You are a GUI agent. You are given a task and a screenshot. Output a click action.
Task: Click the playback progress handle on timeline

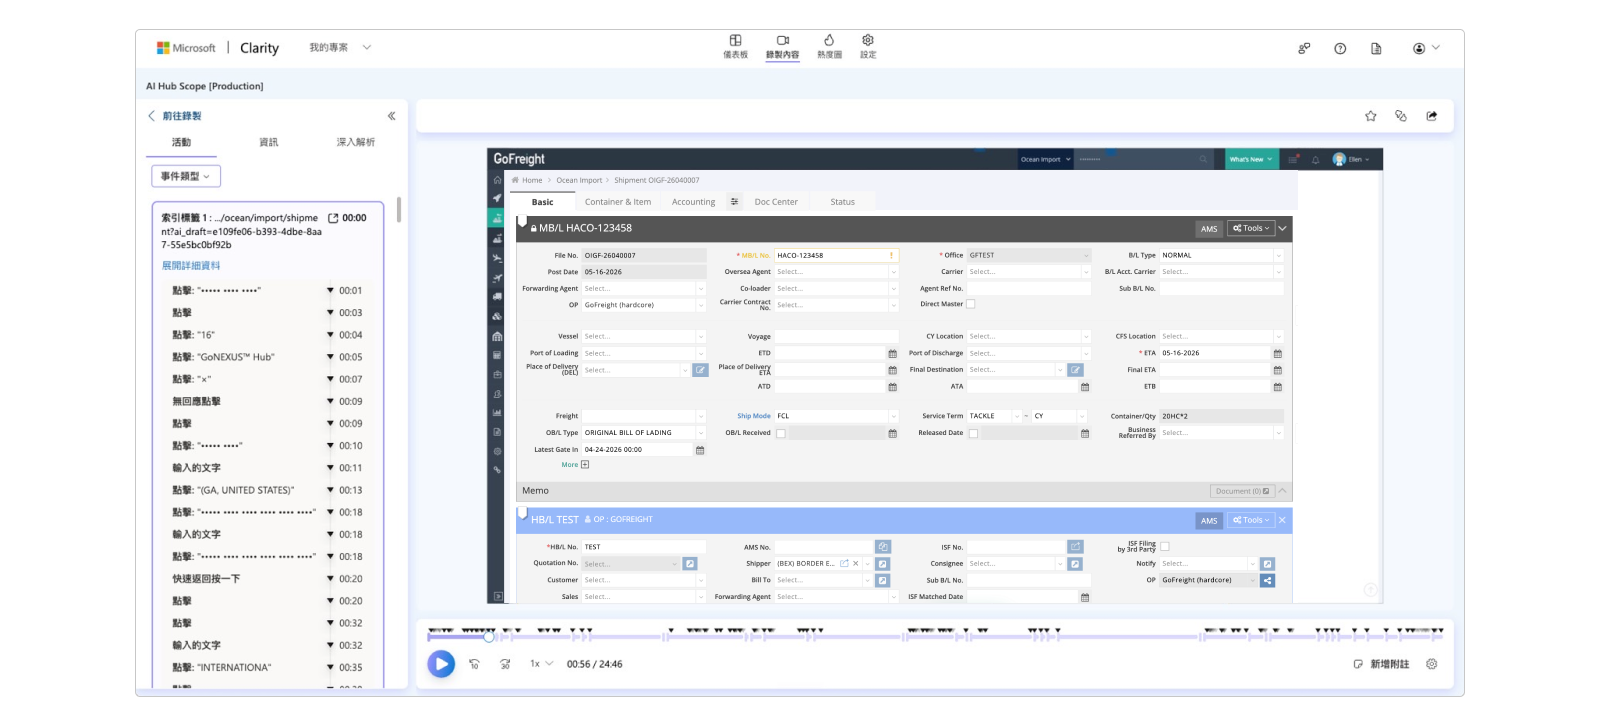click(488, 636)
